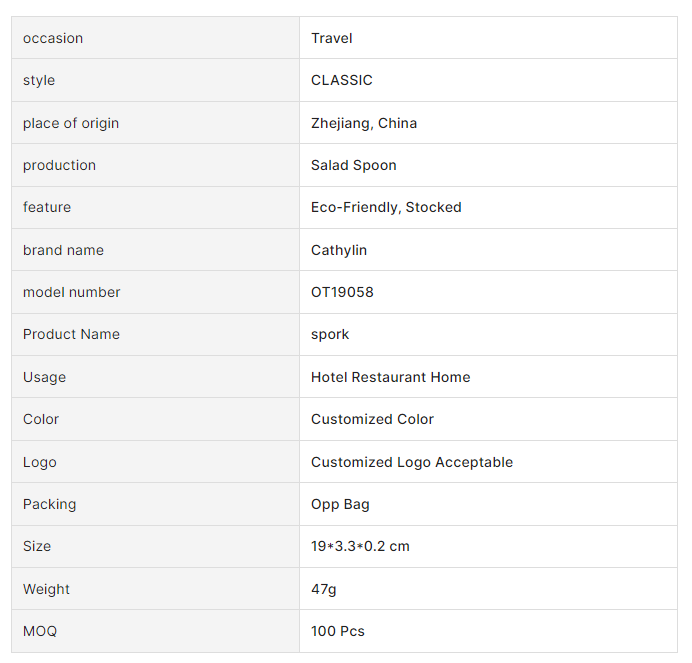The image size is (692, 663).
Task: Click the 'place of origin' label
Action: pyautogui.click(x=71, y=123)
